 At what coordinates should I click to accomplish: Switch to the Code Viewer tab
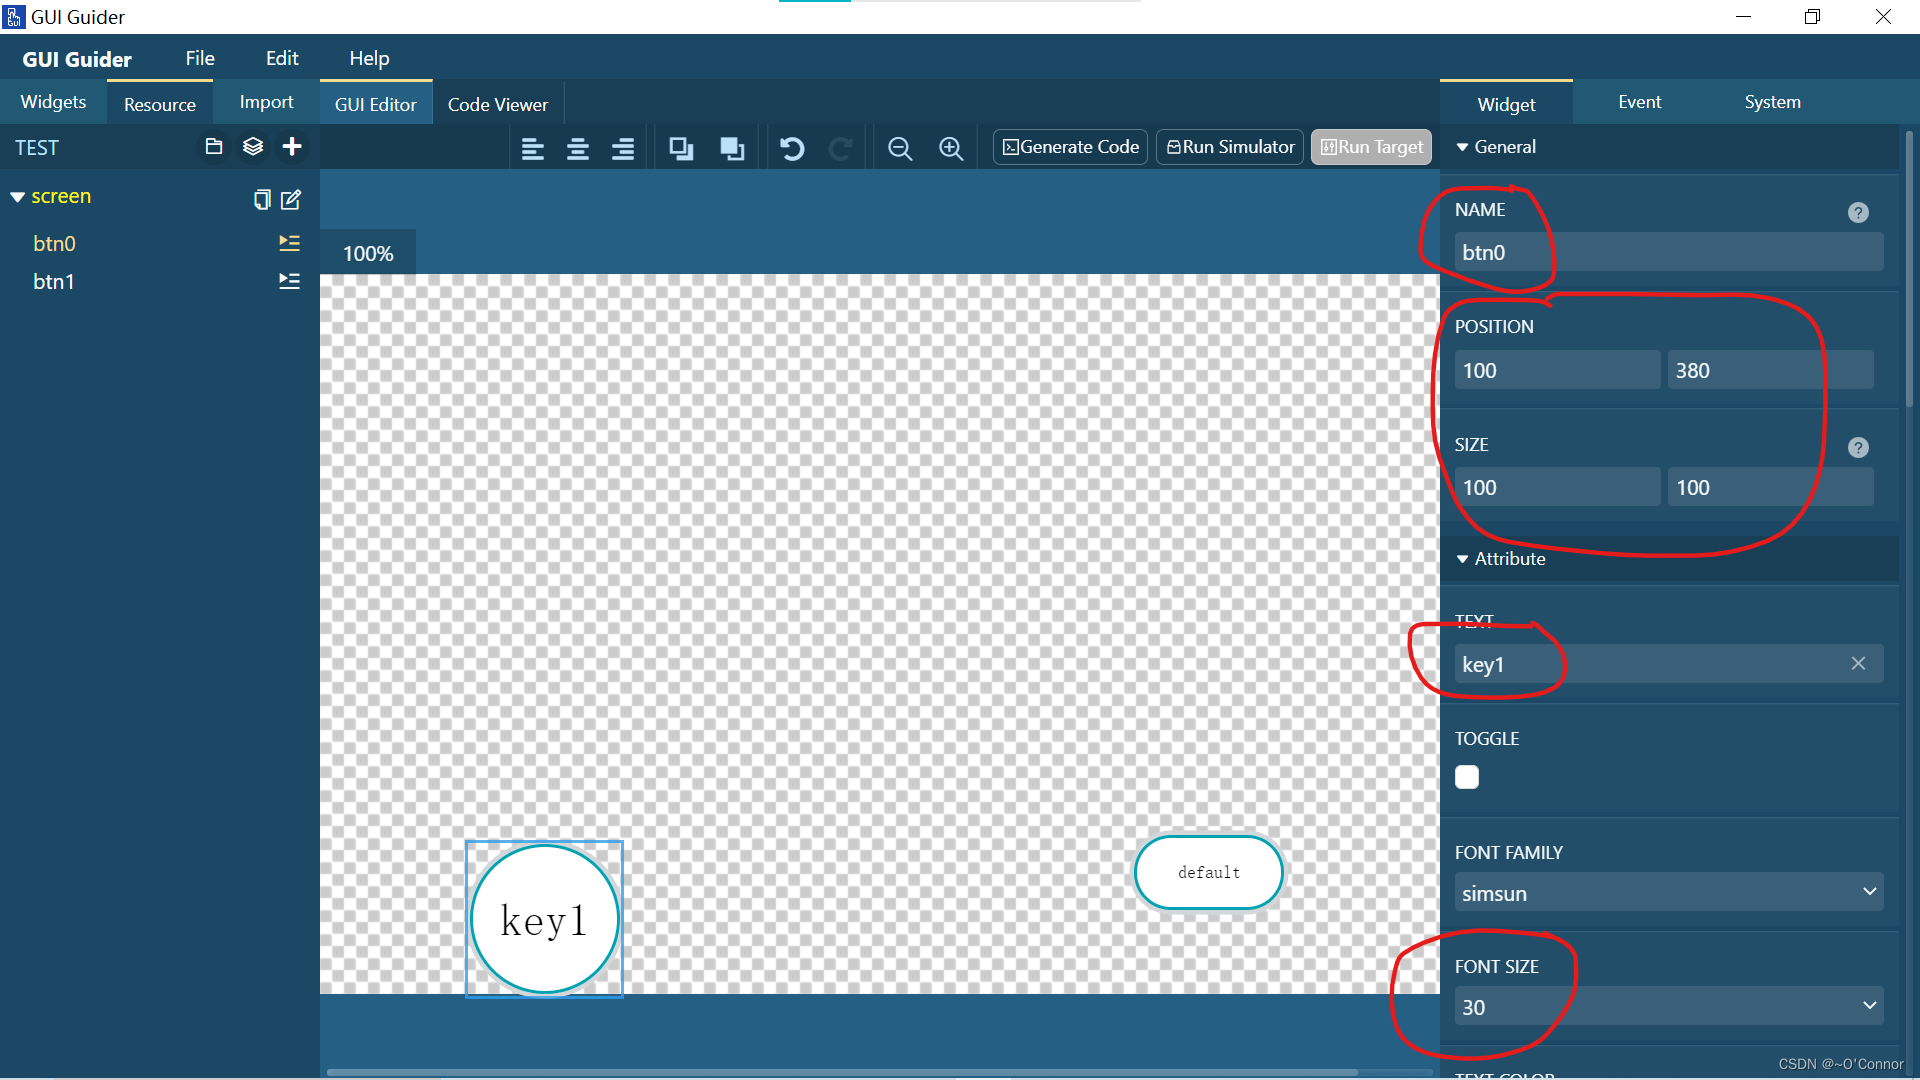click(x=497, y=104)
